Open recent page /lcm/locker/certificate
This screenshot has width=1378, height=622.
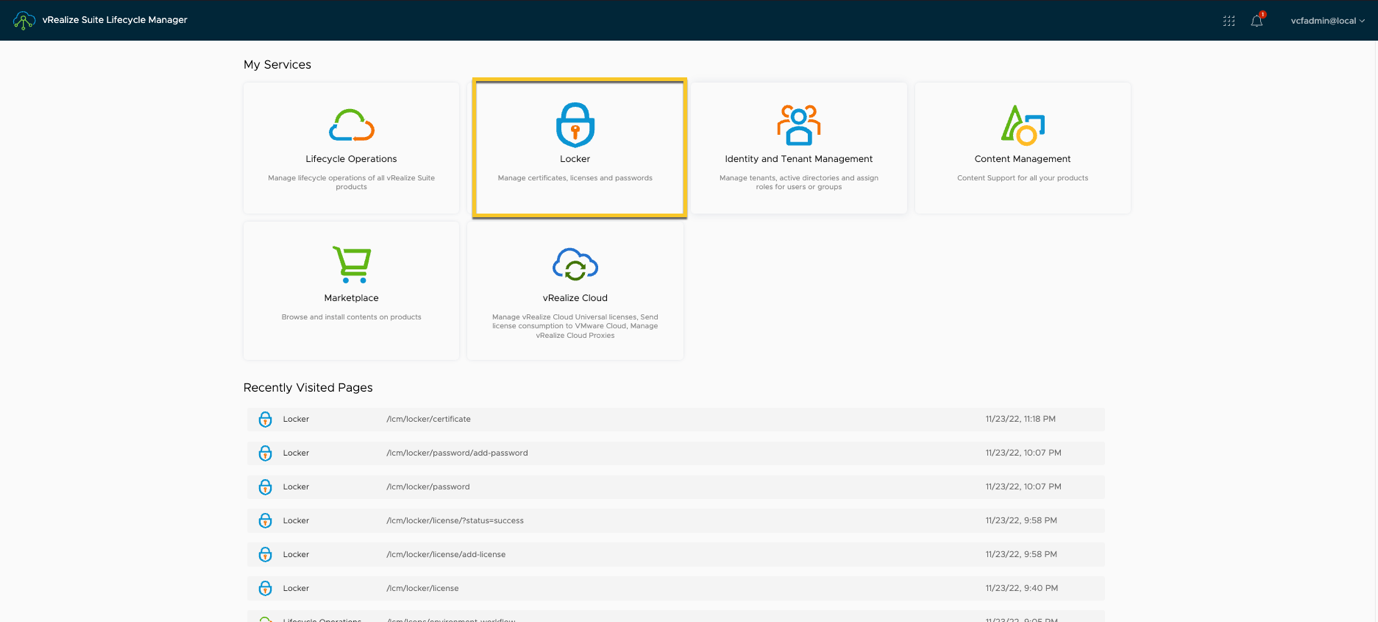pos(428,419)
